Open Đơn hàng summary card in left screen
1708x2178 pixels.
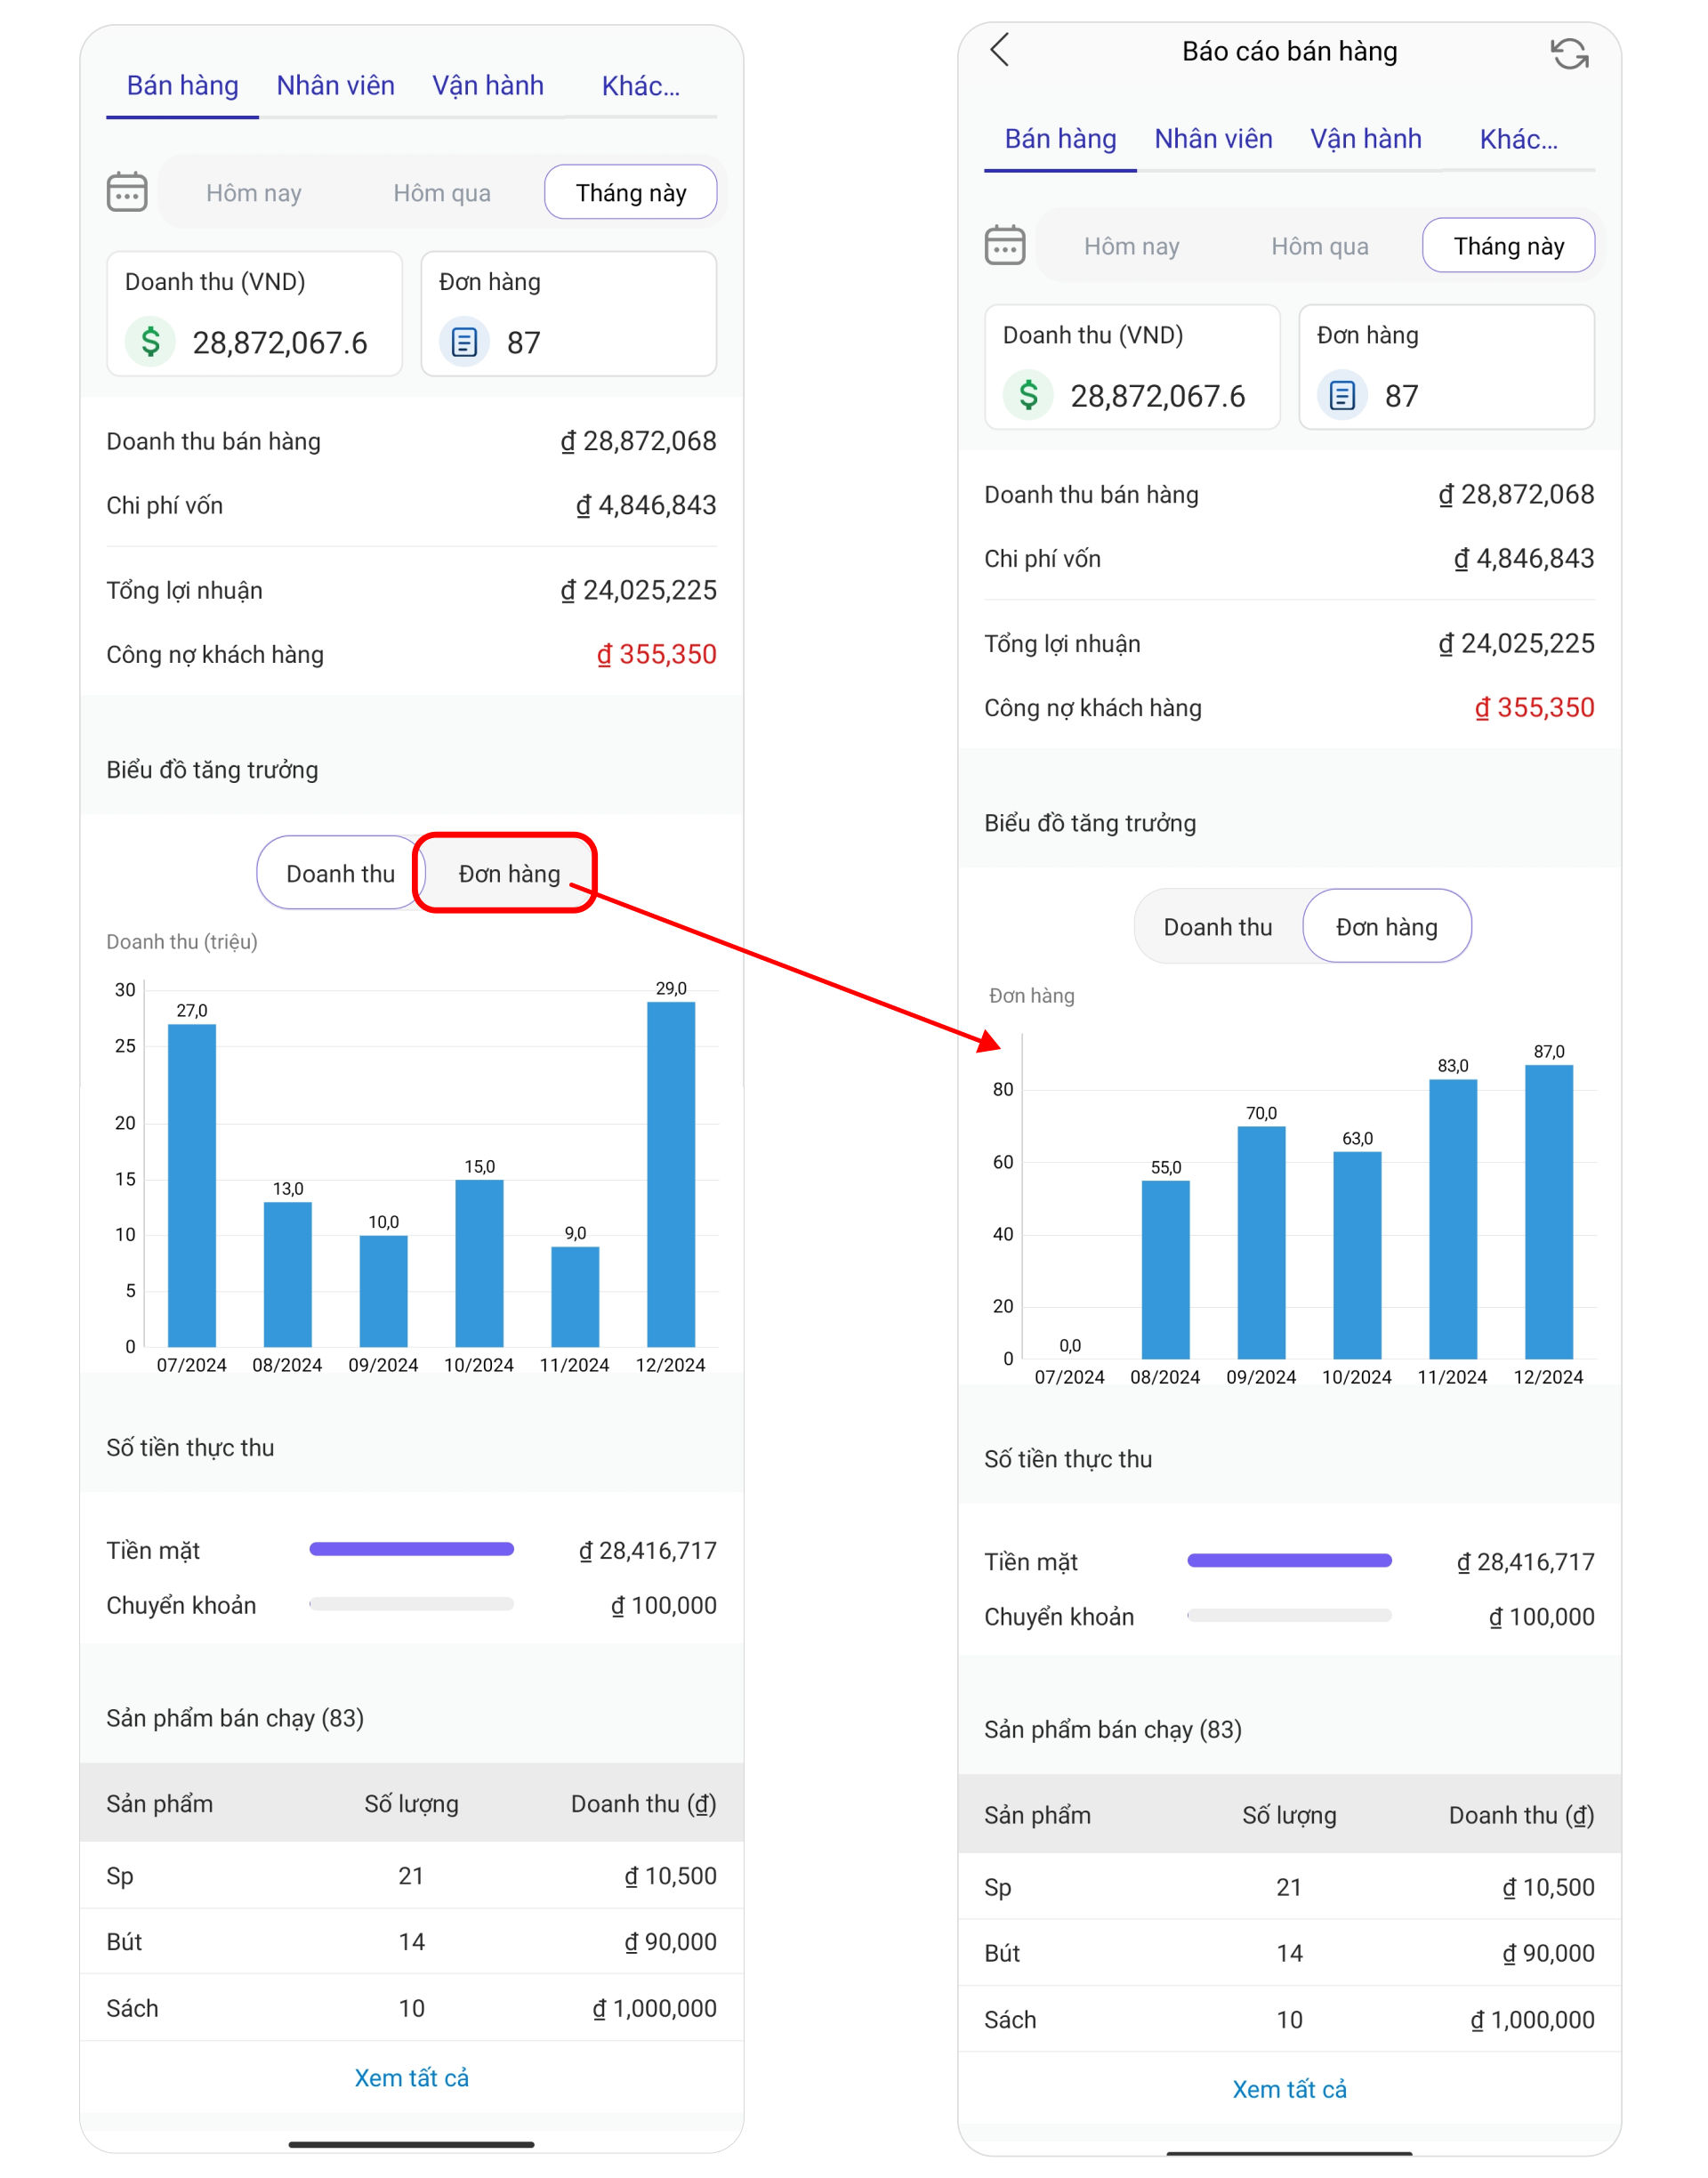tap(569, 313)
